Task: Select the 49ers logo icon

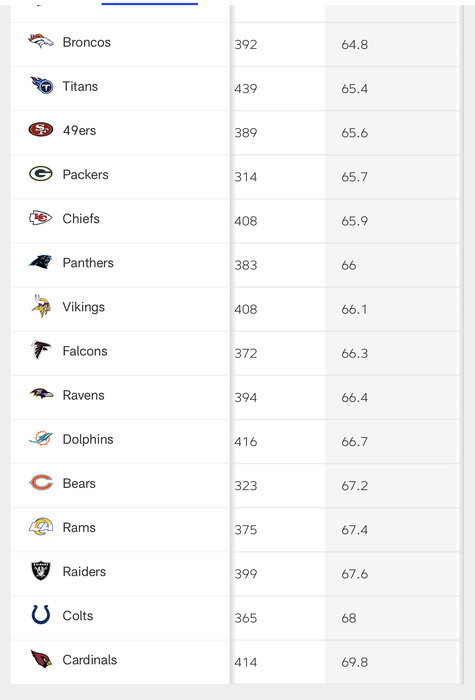Action: 41,129
